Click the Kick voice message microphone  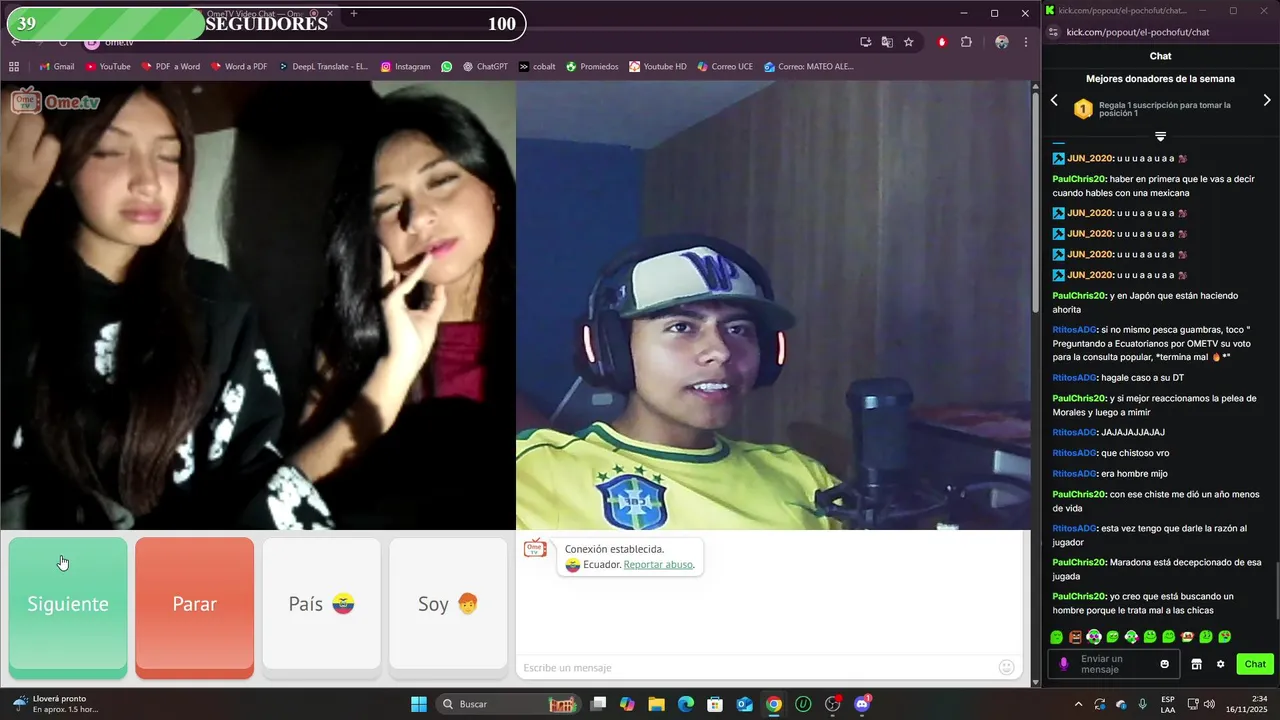1063,664
